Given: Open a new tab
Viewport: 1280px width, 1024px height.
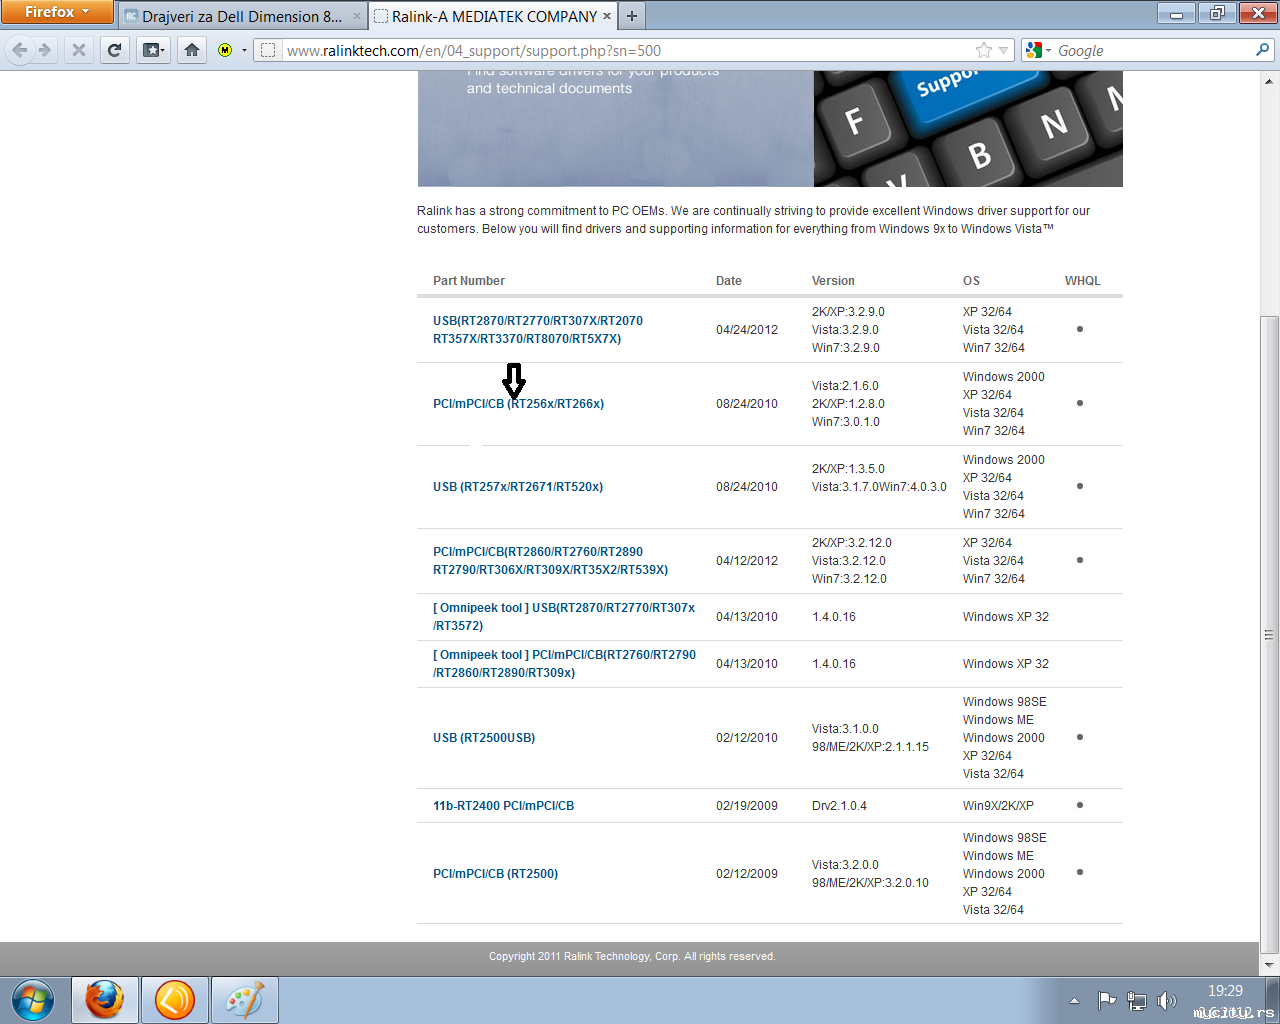Looking at the screenshot, I should [632, 16].
